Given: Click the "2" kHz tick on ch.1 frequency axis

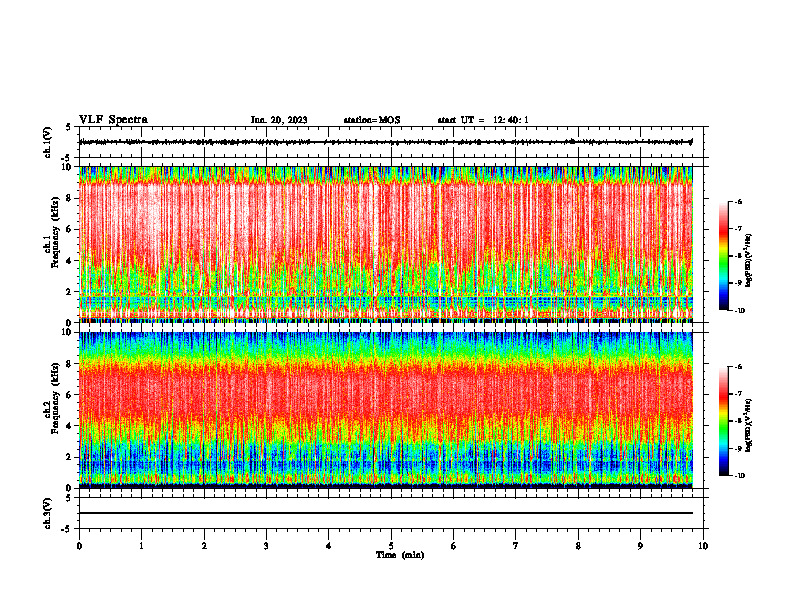Looking at the screenshot, I should [x=70, y=292].
